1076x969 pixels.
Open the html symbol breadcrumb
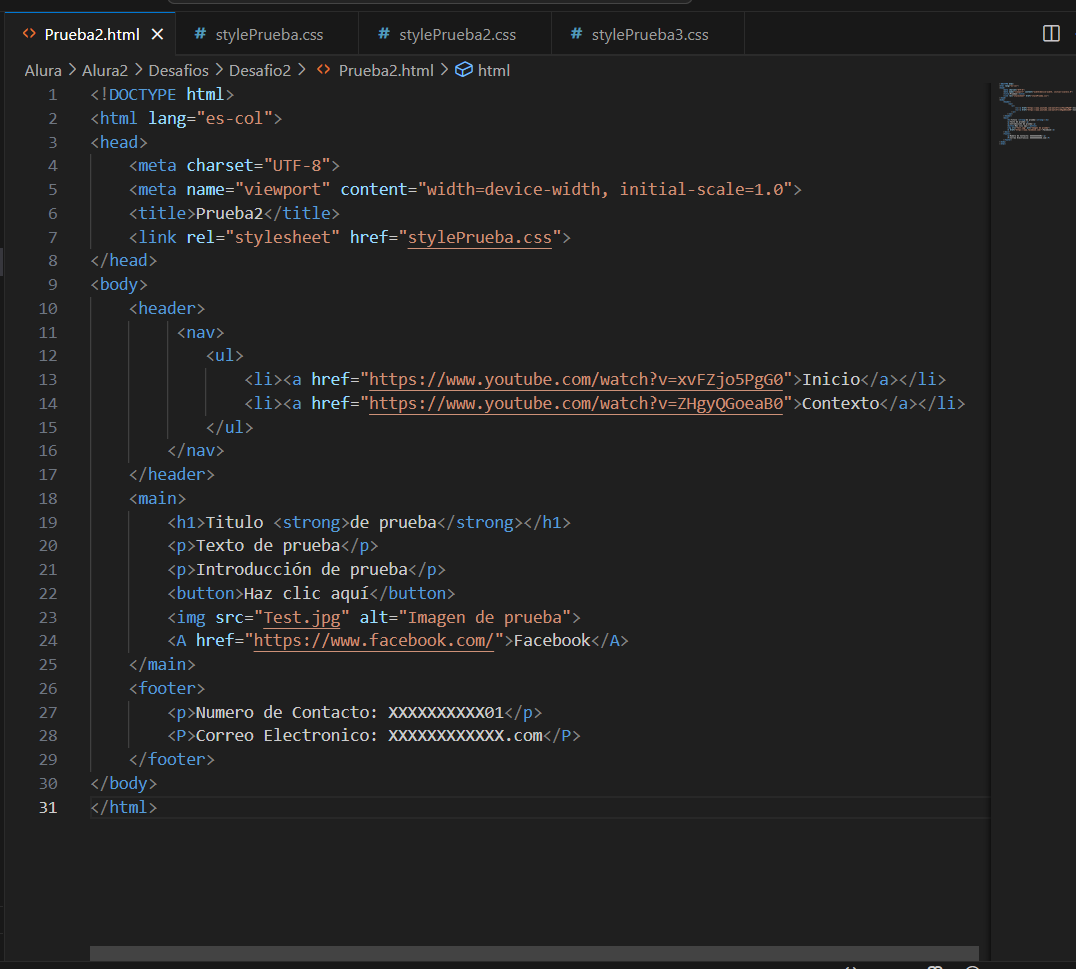pyautogui.click(x=493, y=71)
